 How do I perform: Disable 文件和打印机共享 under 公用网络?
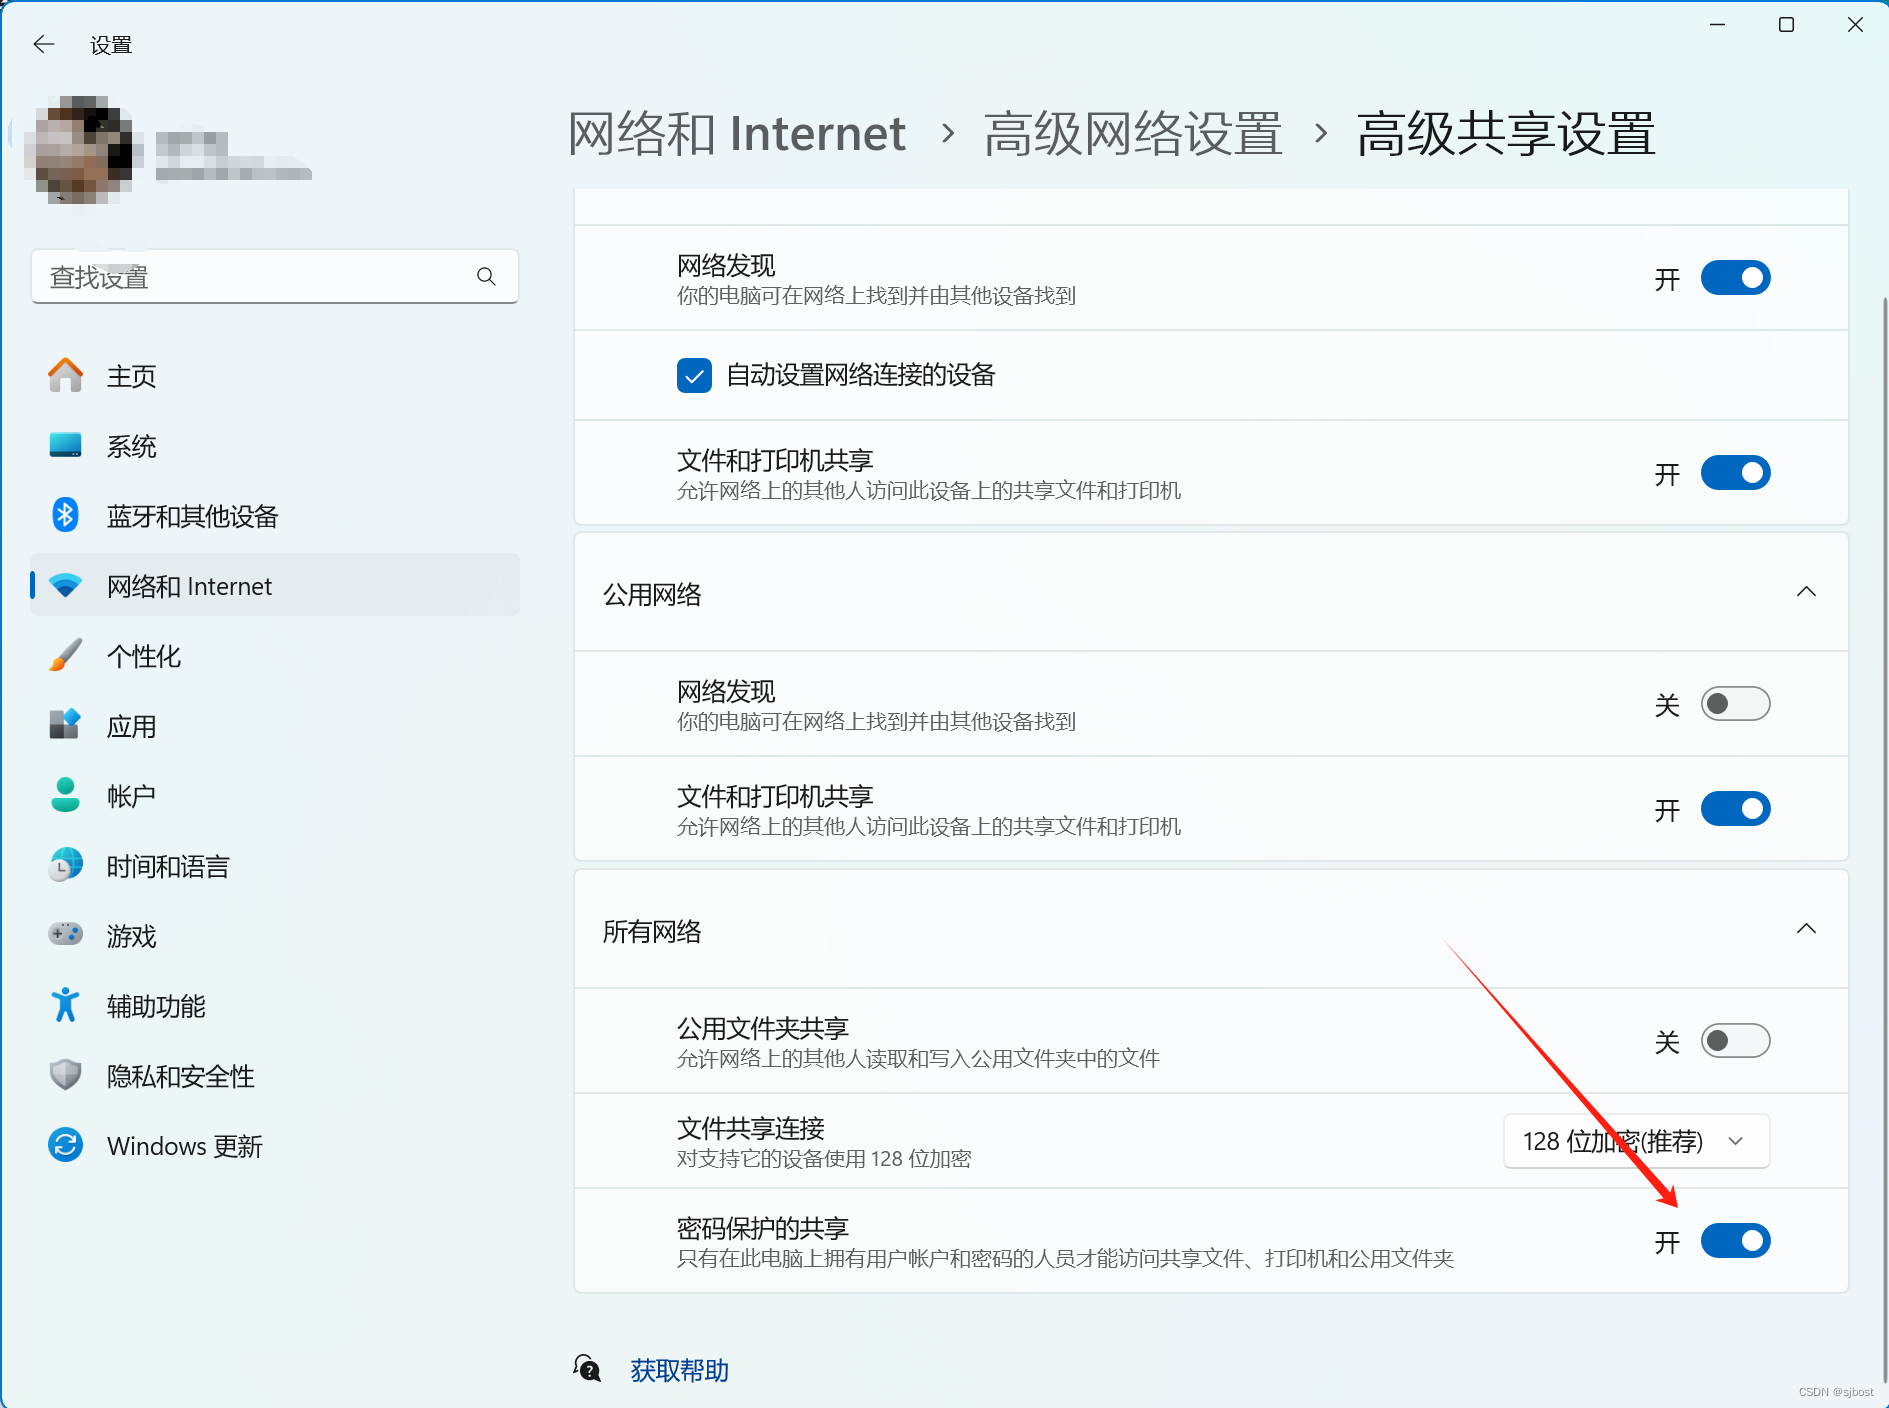[1736, 809]
